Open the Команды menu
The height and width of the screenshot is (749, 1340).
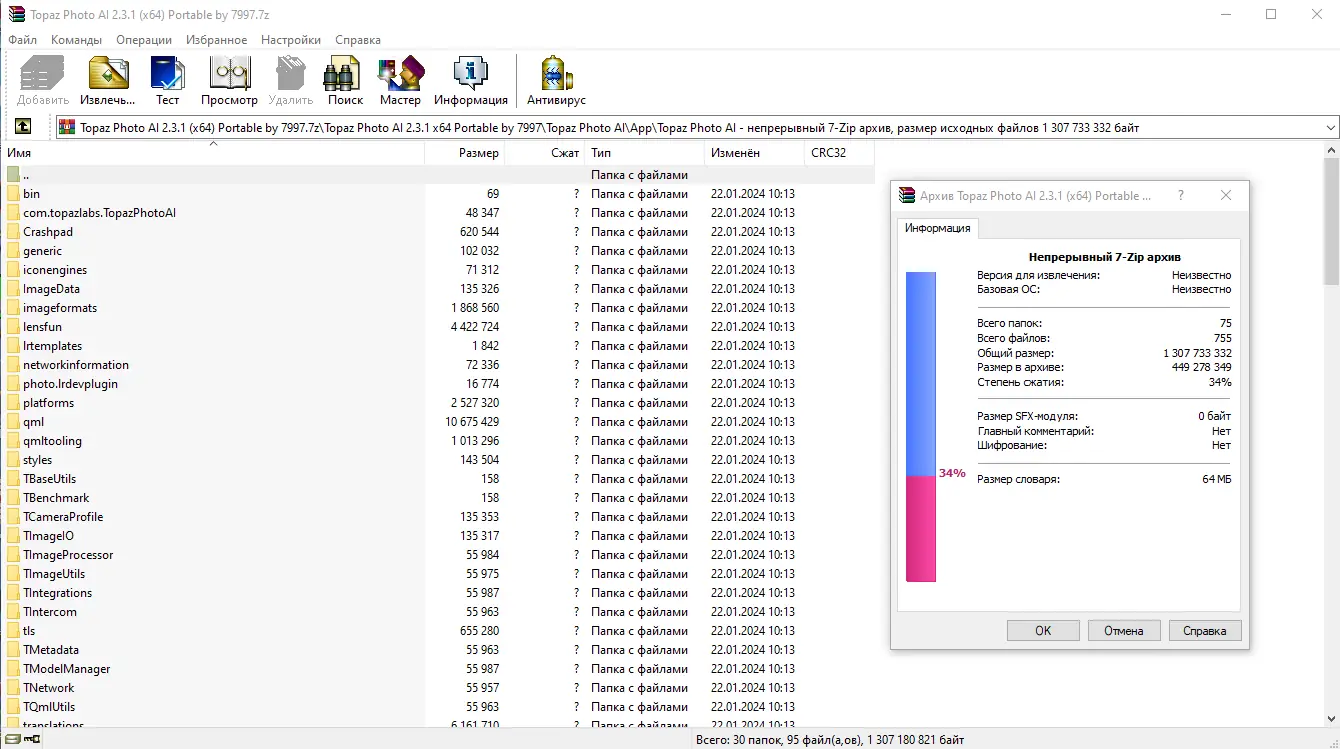click(76, 40)
